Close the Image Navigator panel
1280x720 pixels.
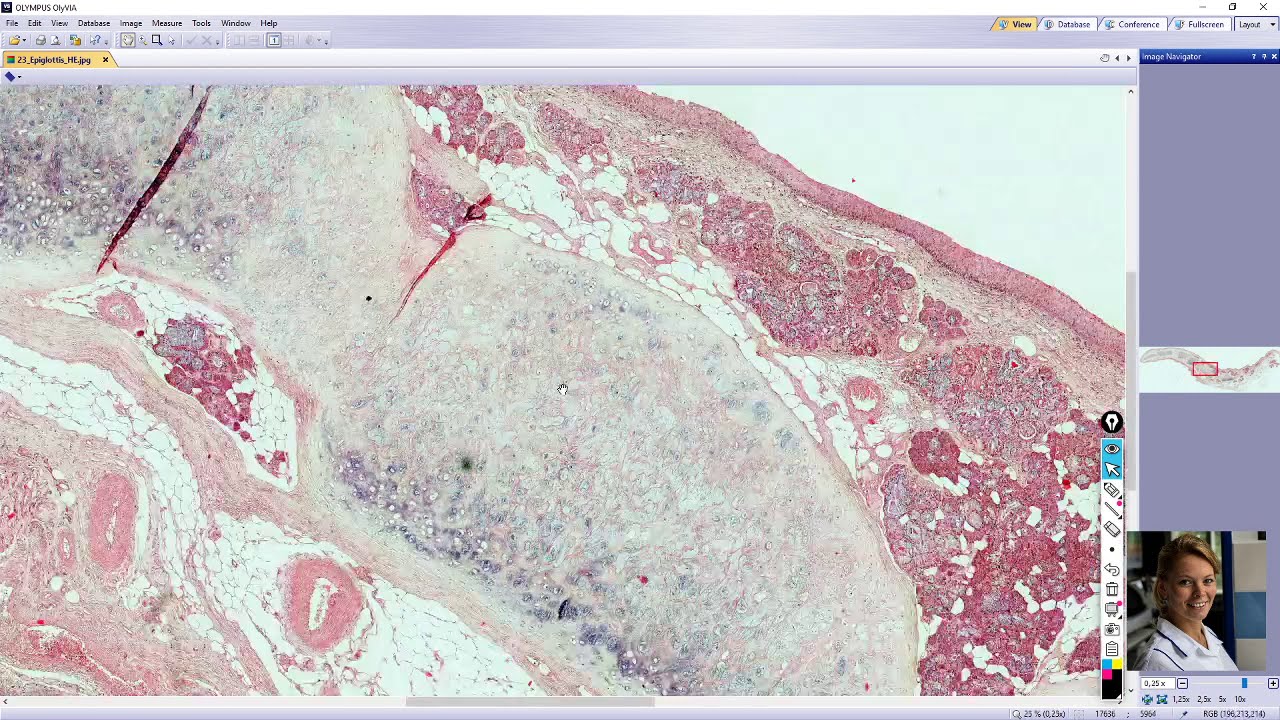click(1274, 57)
